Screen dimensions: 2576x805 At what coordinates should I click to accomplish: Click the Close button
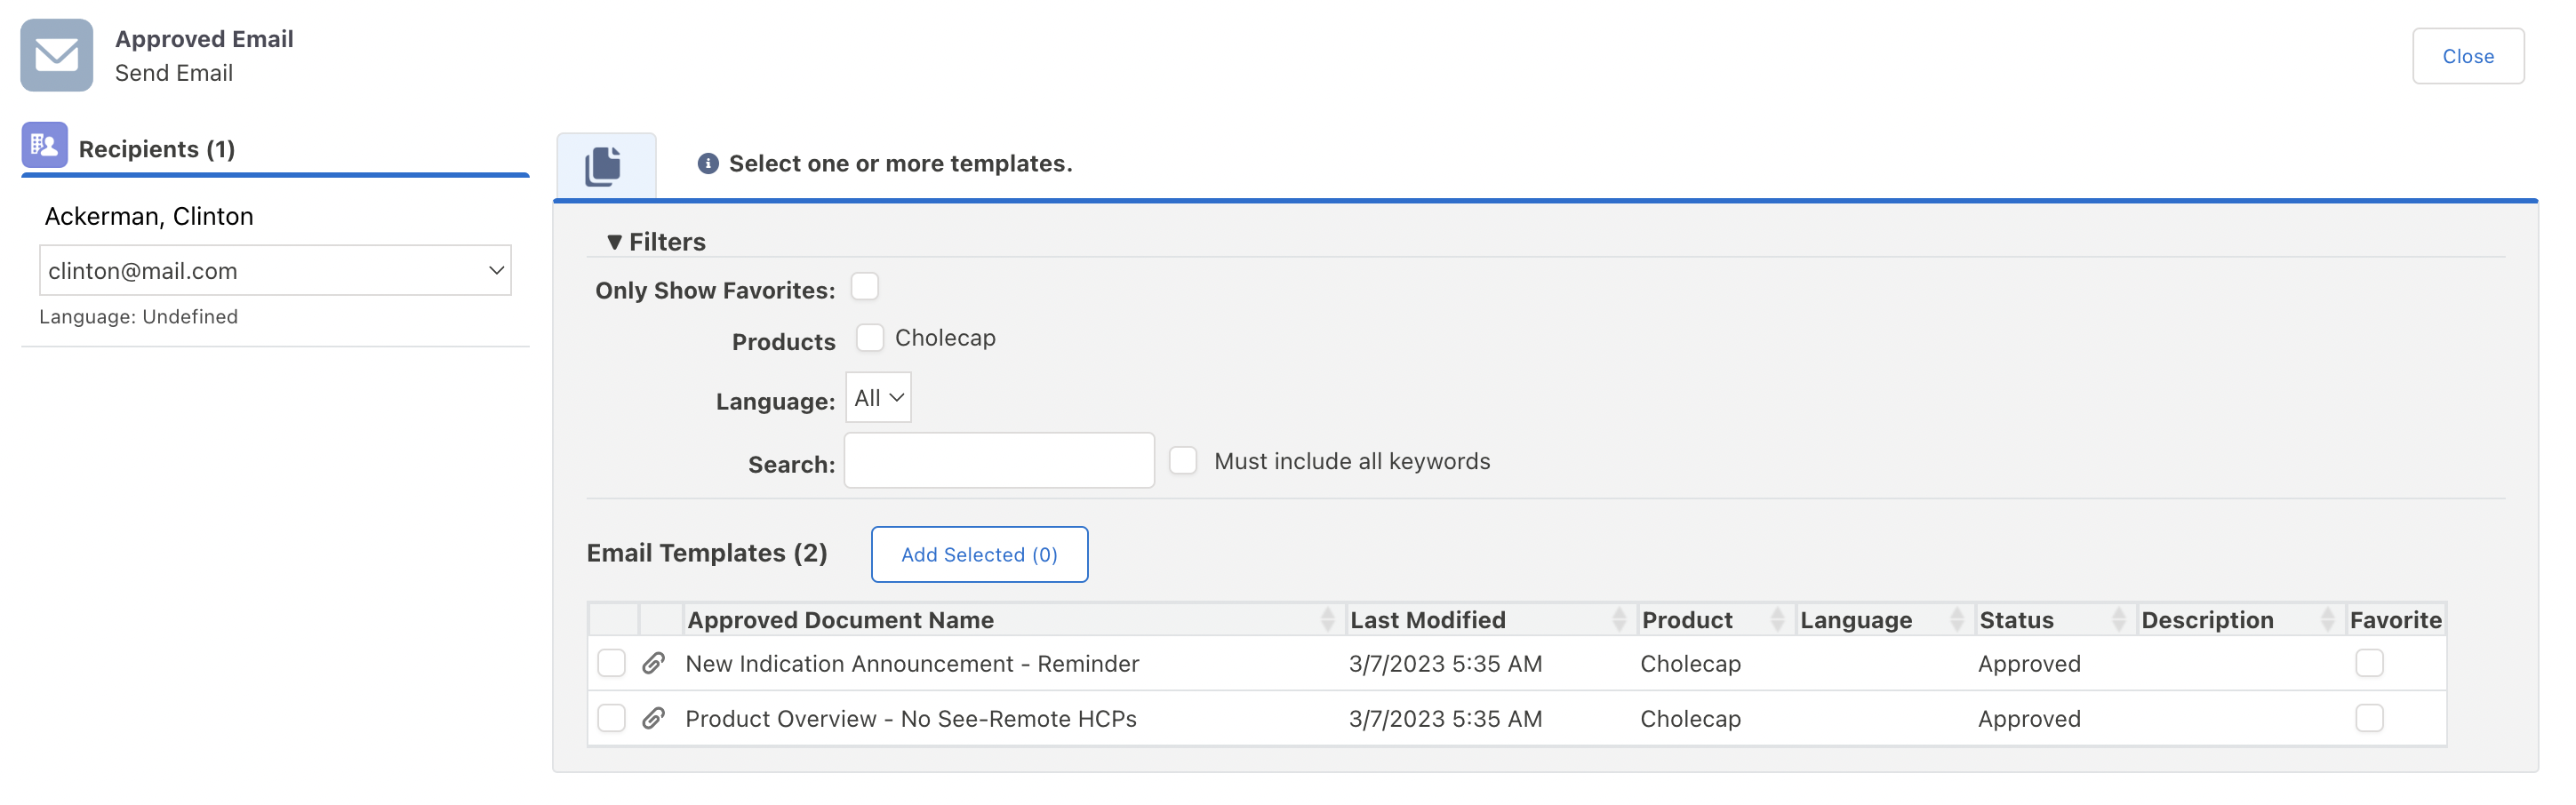[2467, 56]
